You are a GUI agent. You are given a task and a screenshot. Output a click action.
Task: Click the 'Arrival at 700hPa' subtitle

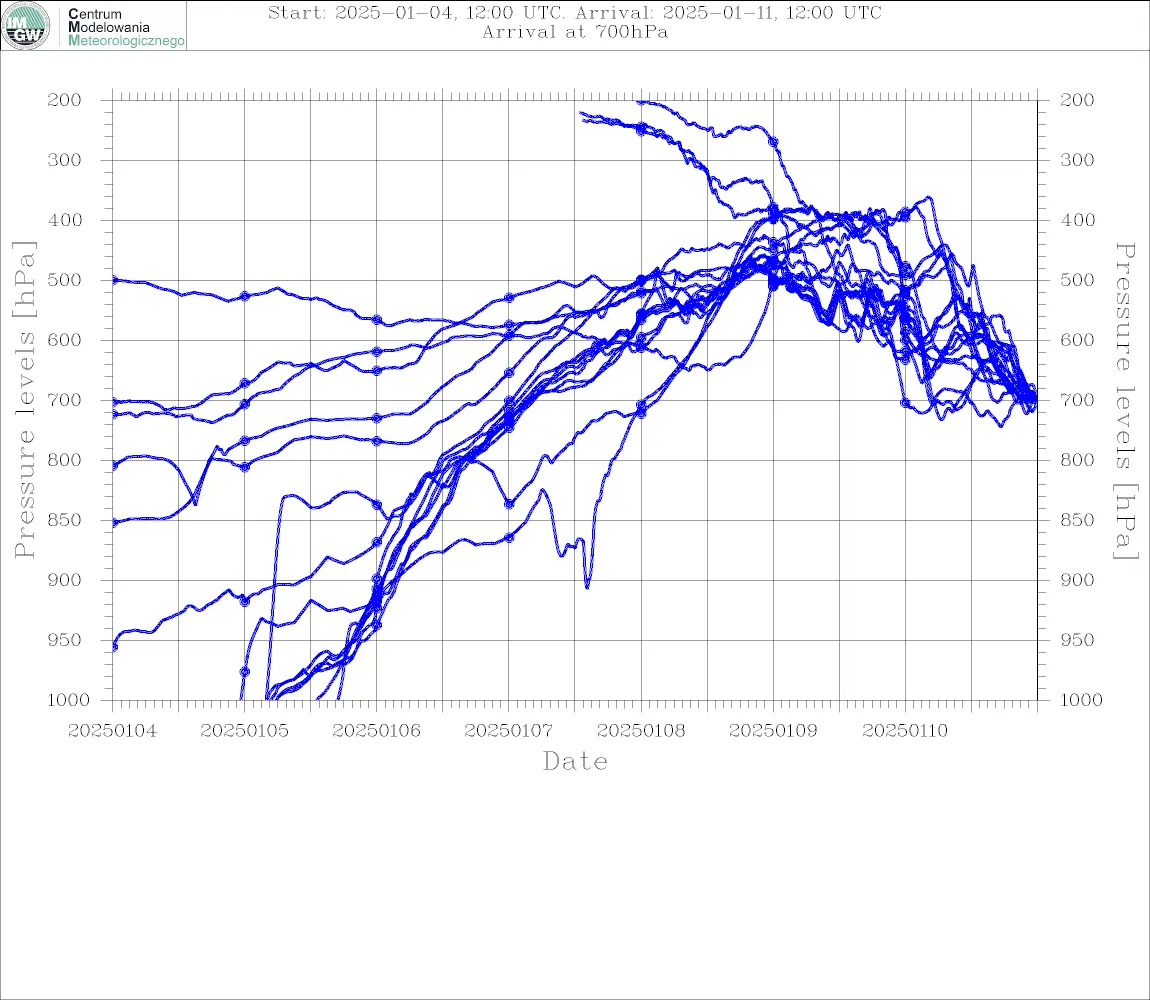point(575,32)
